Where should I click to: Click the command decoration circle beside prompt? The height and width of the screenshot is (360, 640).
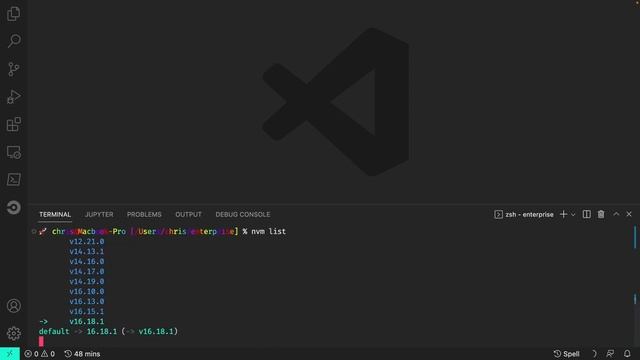33,231
